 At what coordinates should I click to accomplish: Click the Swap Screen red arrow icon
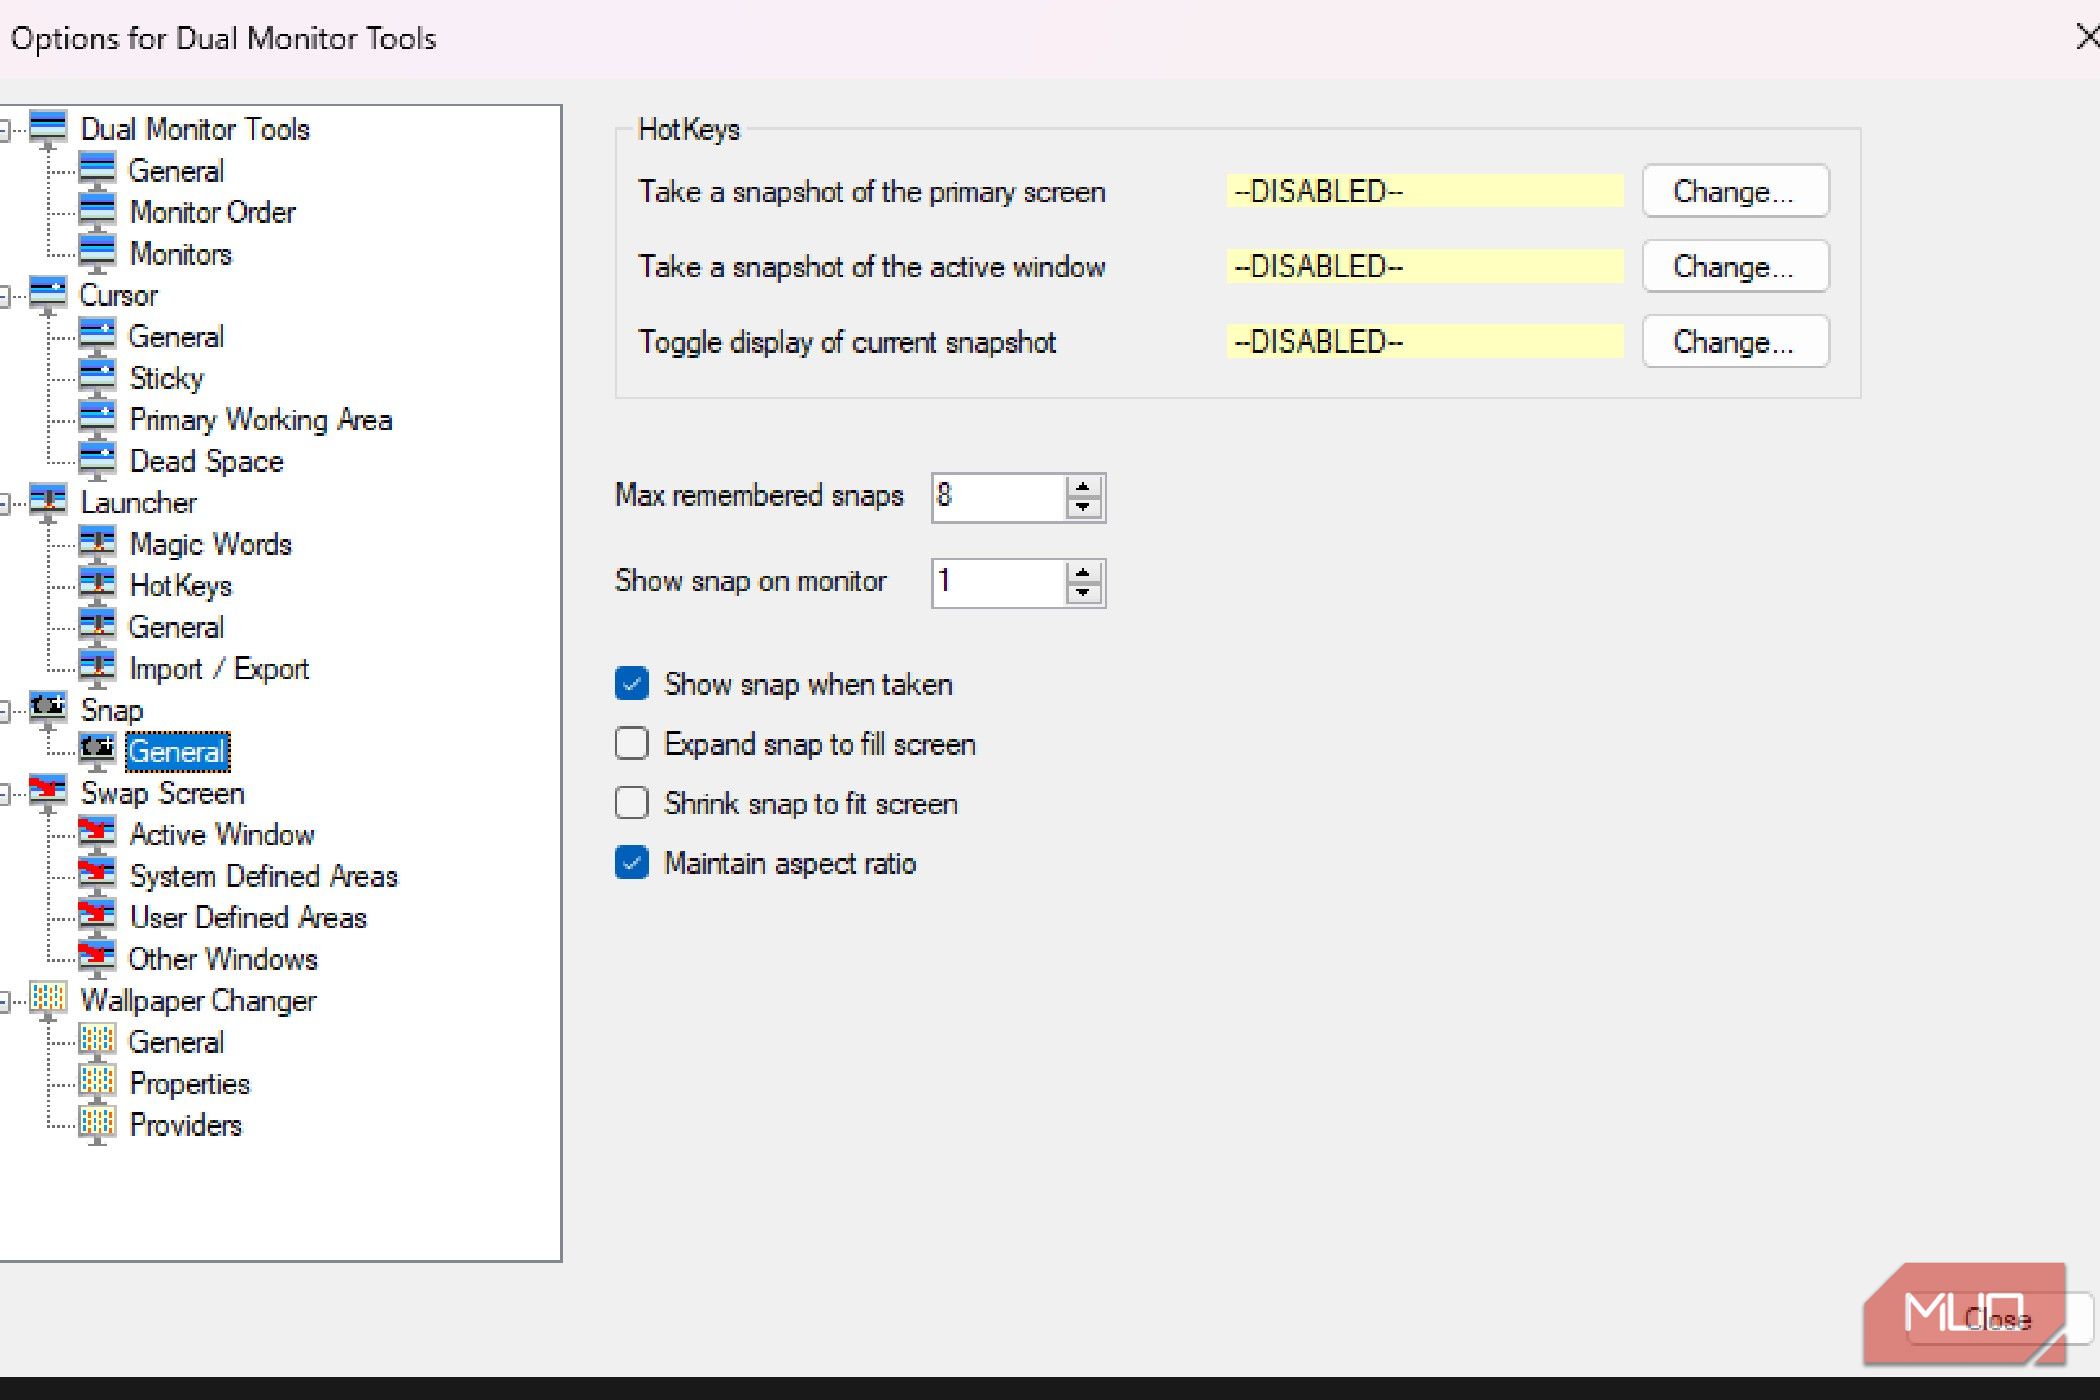click(x=48, y=792)
